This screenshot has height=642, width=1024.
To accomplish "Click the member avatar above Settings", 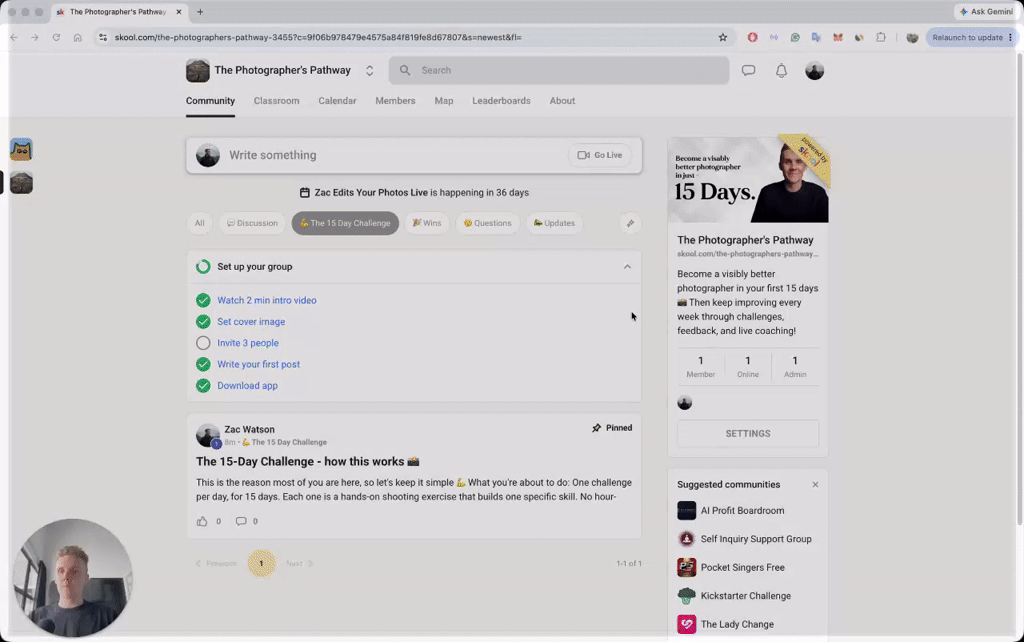I will pyautogui.click(x=684, y=402).
